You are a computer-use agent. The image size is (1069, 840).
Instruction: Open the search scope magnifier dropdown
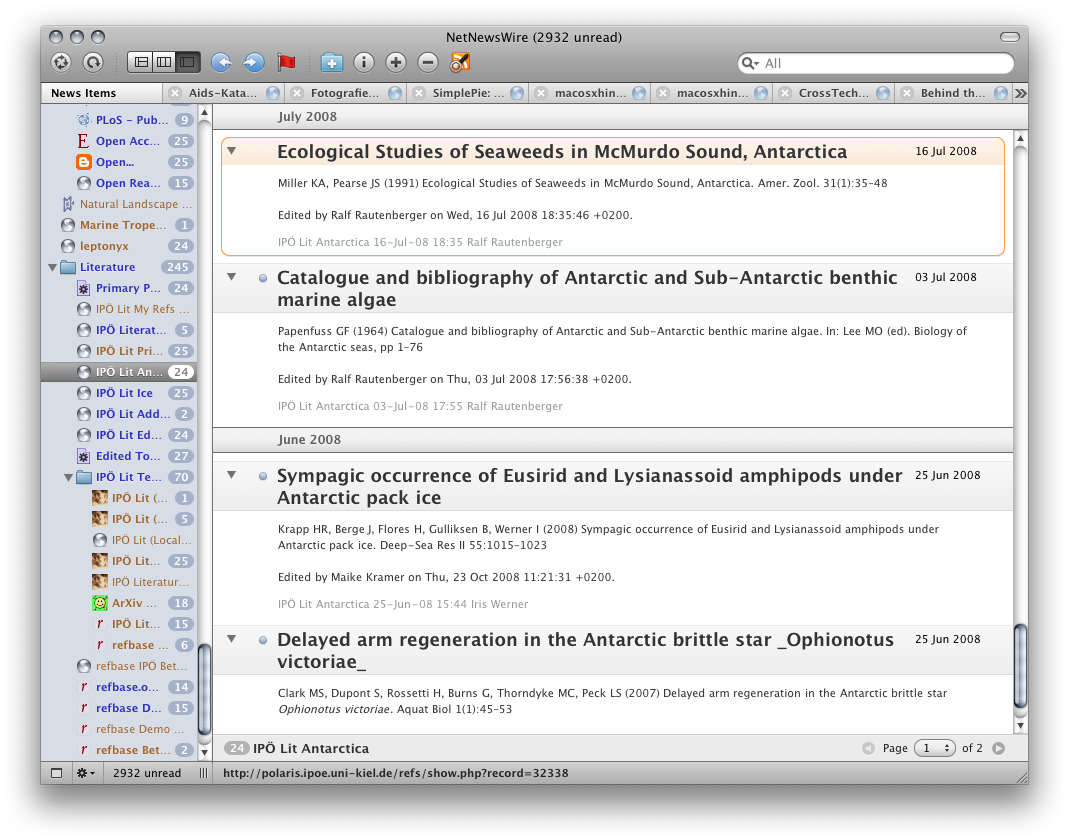coord(751,63)
